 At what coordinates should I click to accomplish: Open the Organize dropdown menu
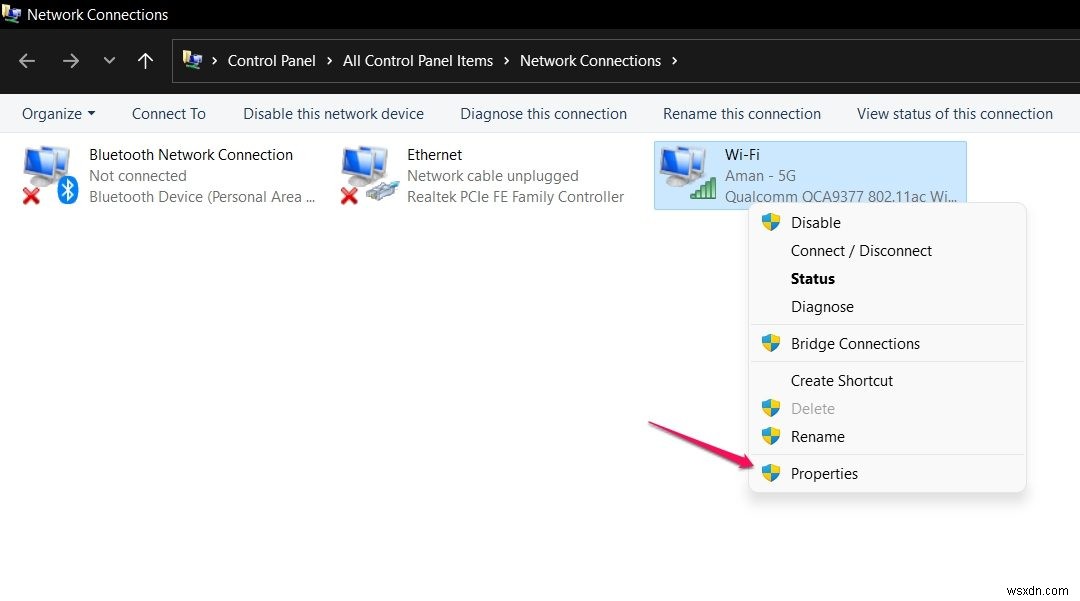[58, 114]
